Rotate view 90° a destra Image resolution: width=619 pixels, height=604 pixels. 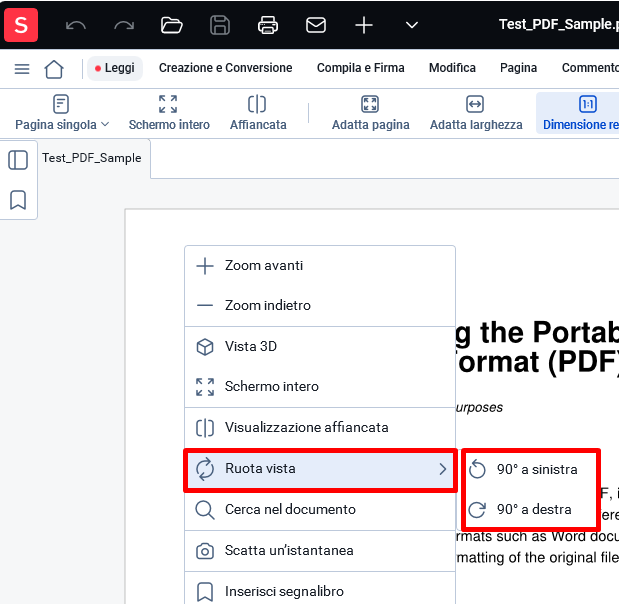529,510
